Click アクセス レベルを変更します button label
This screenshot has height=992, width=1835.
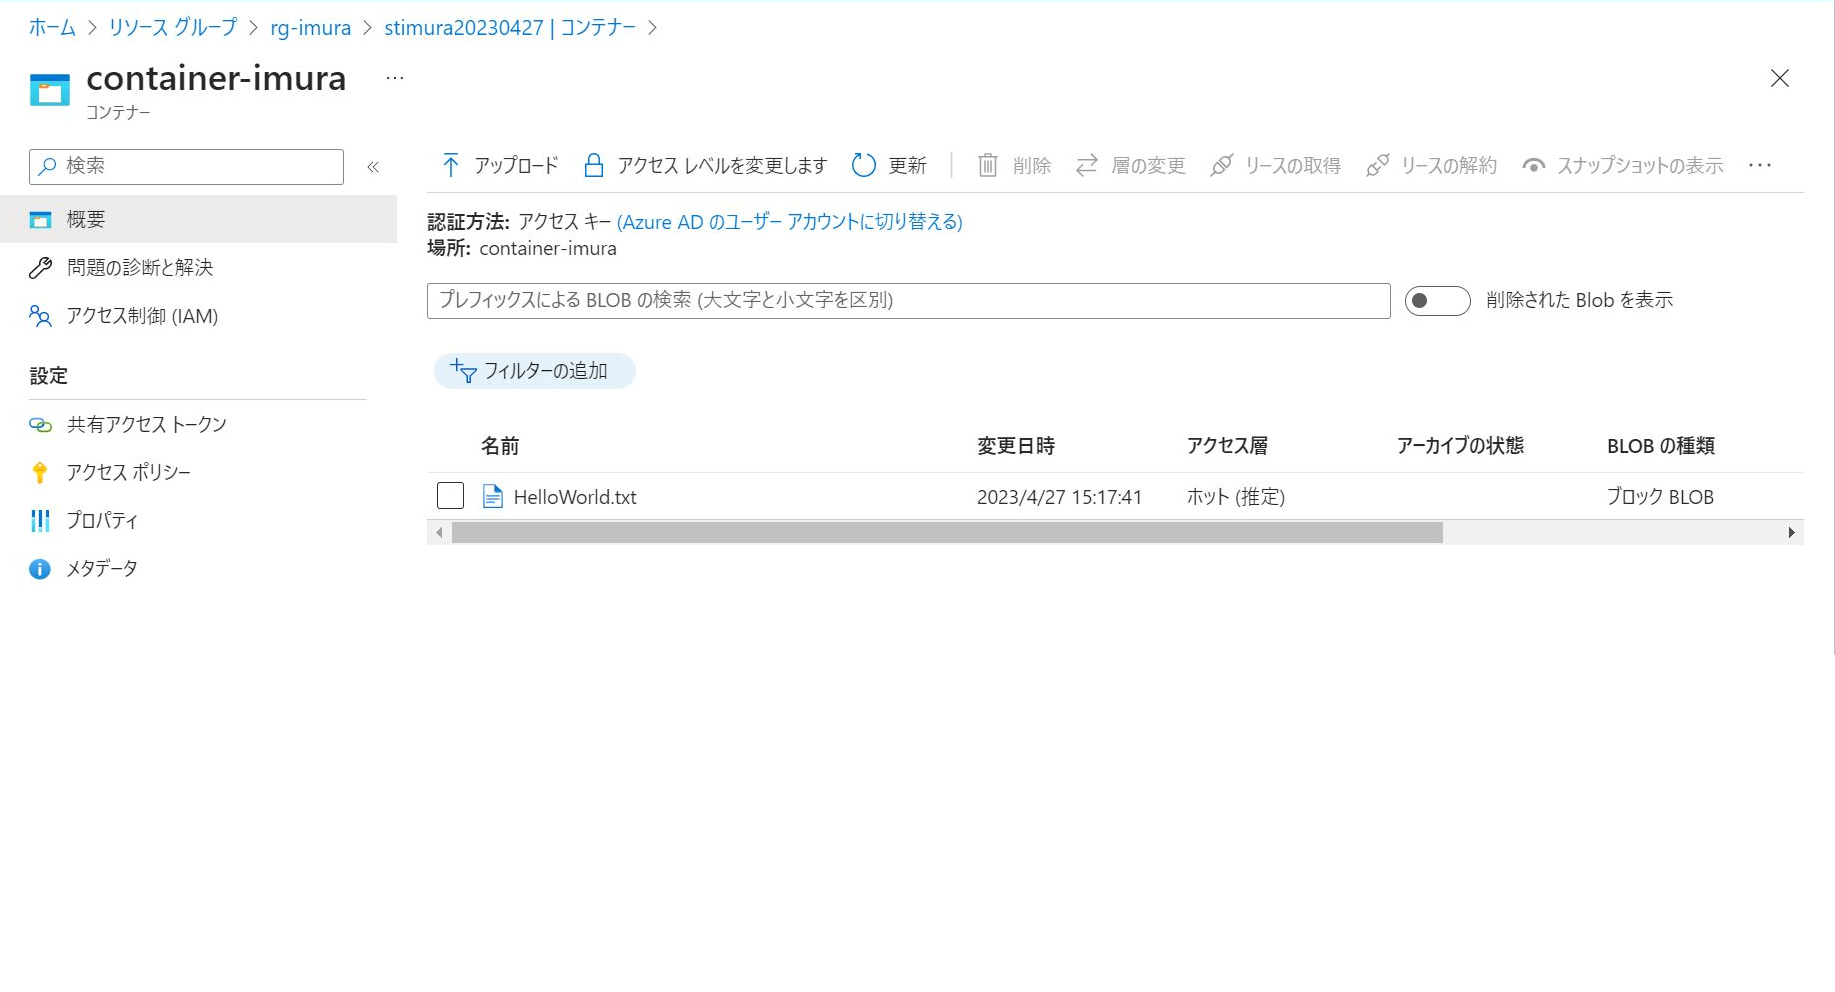(722, 165)
